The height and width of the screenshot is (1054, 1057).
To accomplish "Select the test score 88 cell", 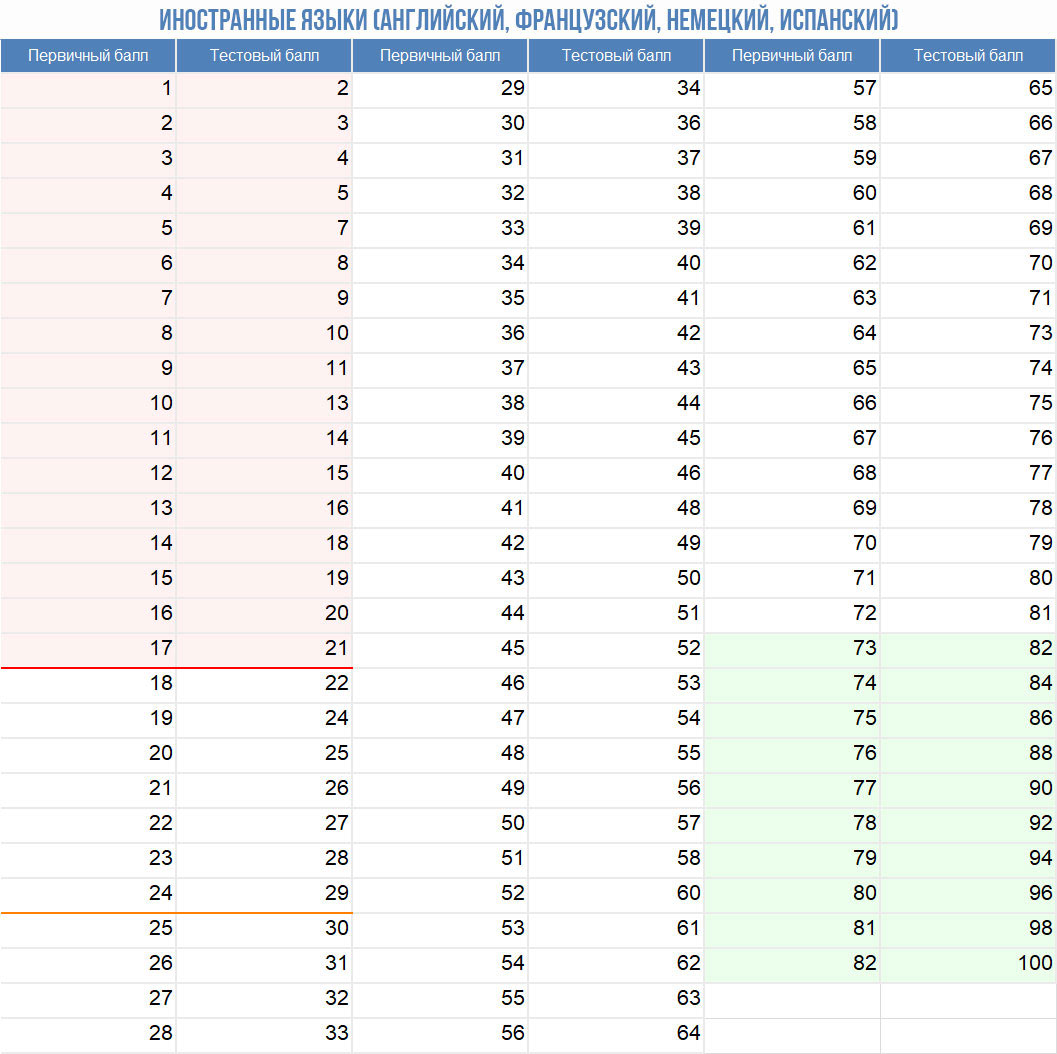I will click(968, 753).
